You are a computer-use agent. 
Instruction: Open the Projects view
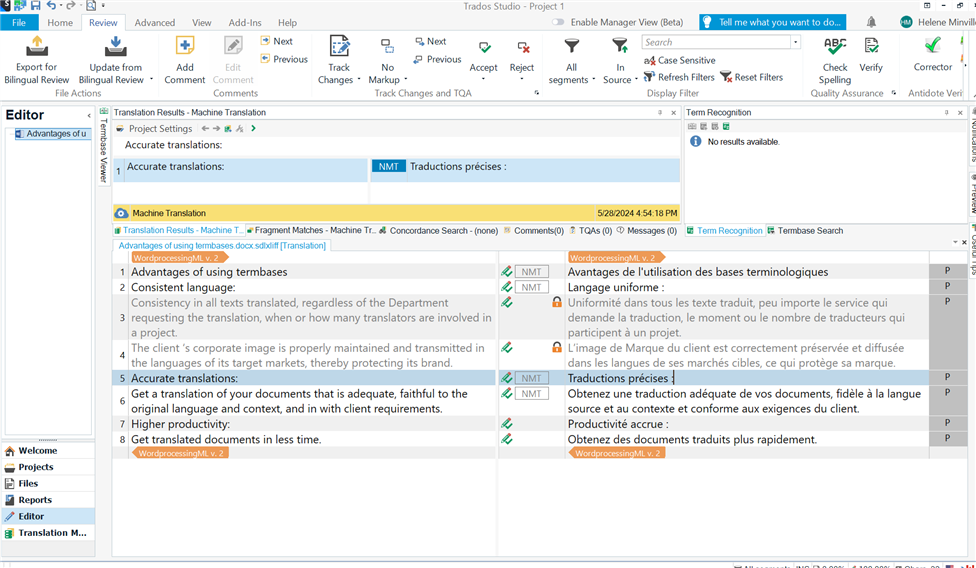(x=49, y=467)
